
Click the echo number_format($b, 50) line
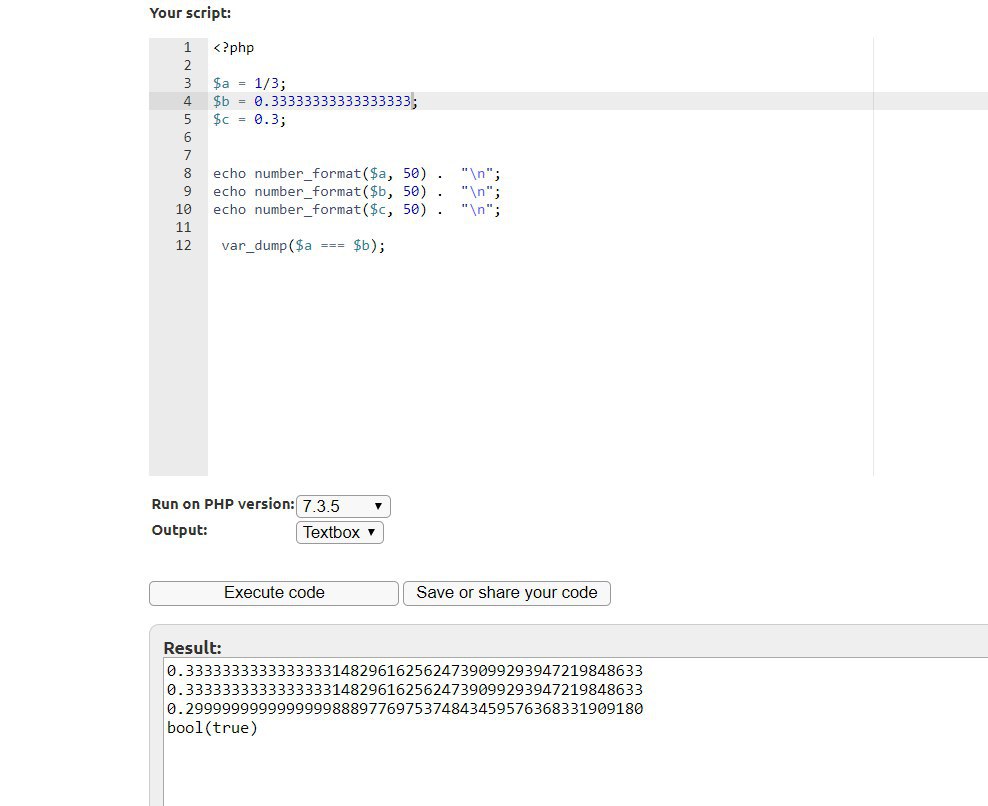357,192
